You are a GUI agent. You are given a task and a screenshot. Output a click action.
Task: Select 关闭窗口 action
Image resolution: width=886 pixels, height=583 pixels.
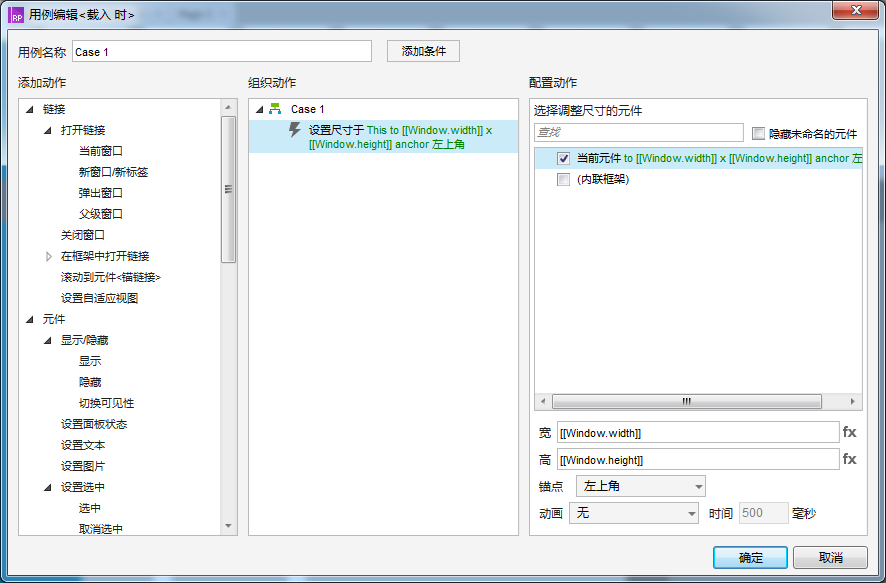tap(83, 235)
